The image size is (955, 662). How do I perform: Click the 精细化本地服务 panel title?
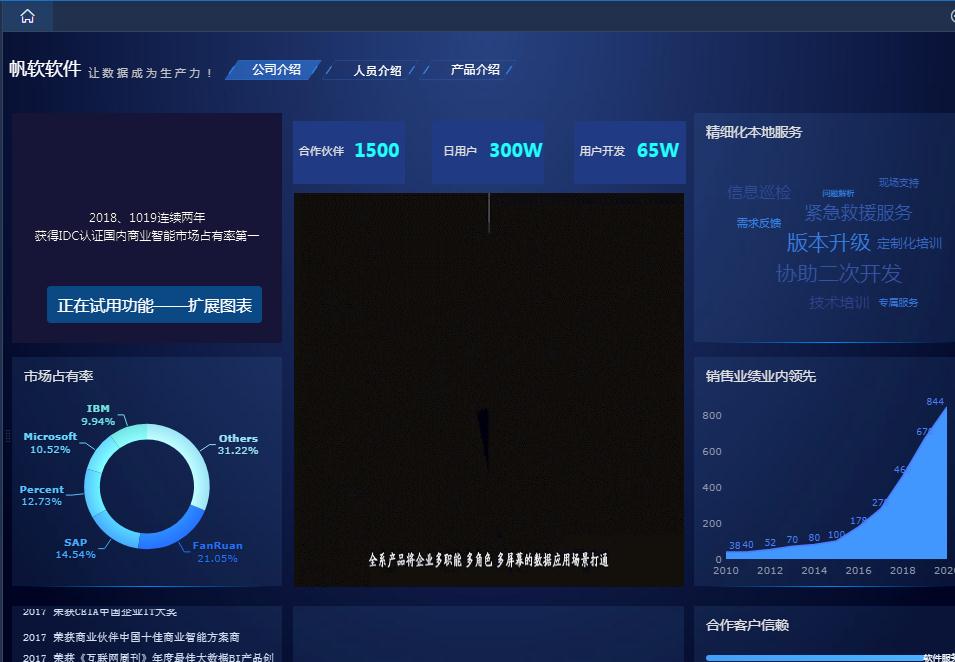click(x=753, y=132)
